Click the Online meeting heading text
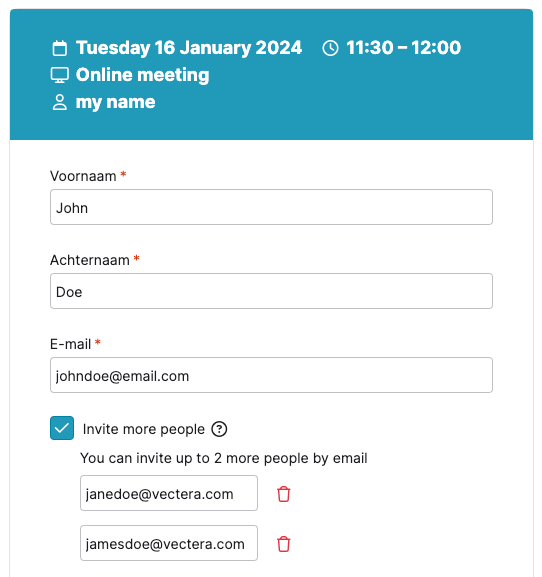542x577 pixels. (142, 75)
